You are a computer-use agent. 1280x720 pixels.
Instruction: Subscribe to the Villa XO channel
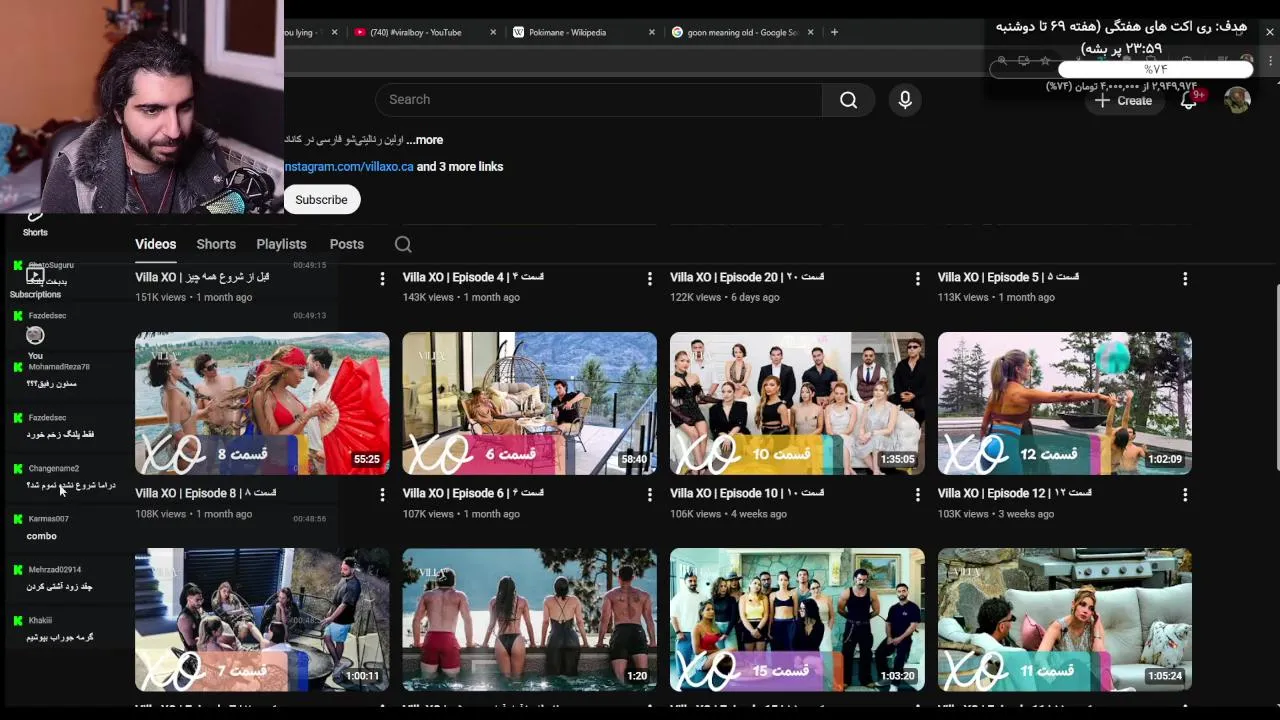point(321,200)
